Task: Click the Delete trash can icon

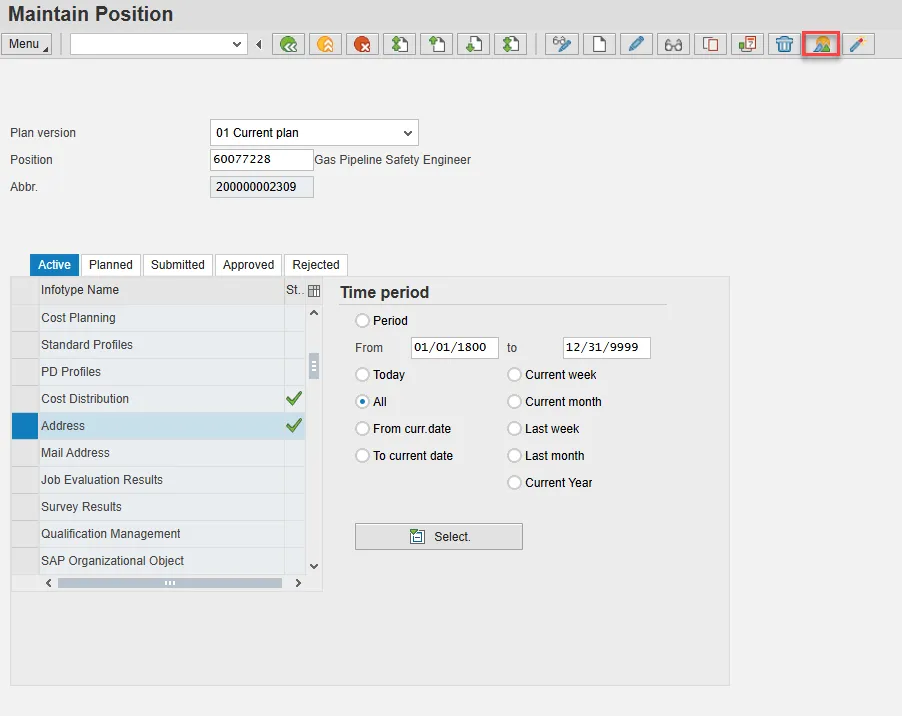Action: tap(785, 44)
